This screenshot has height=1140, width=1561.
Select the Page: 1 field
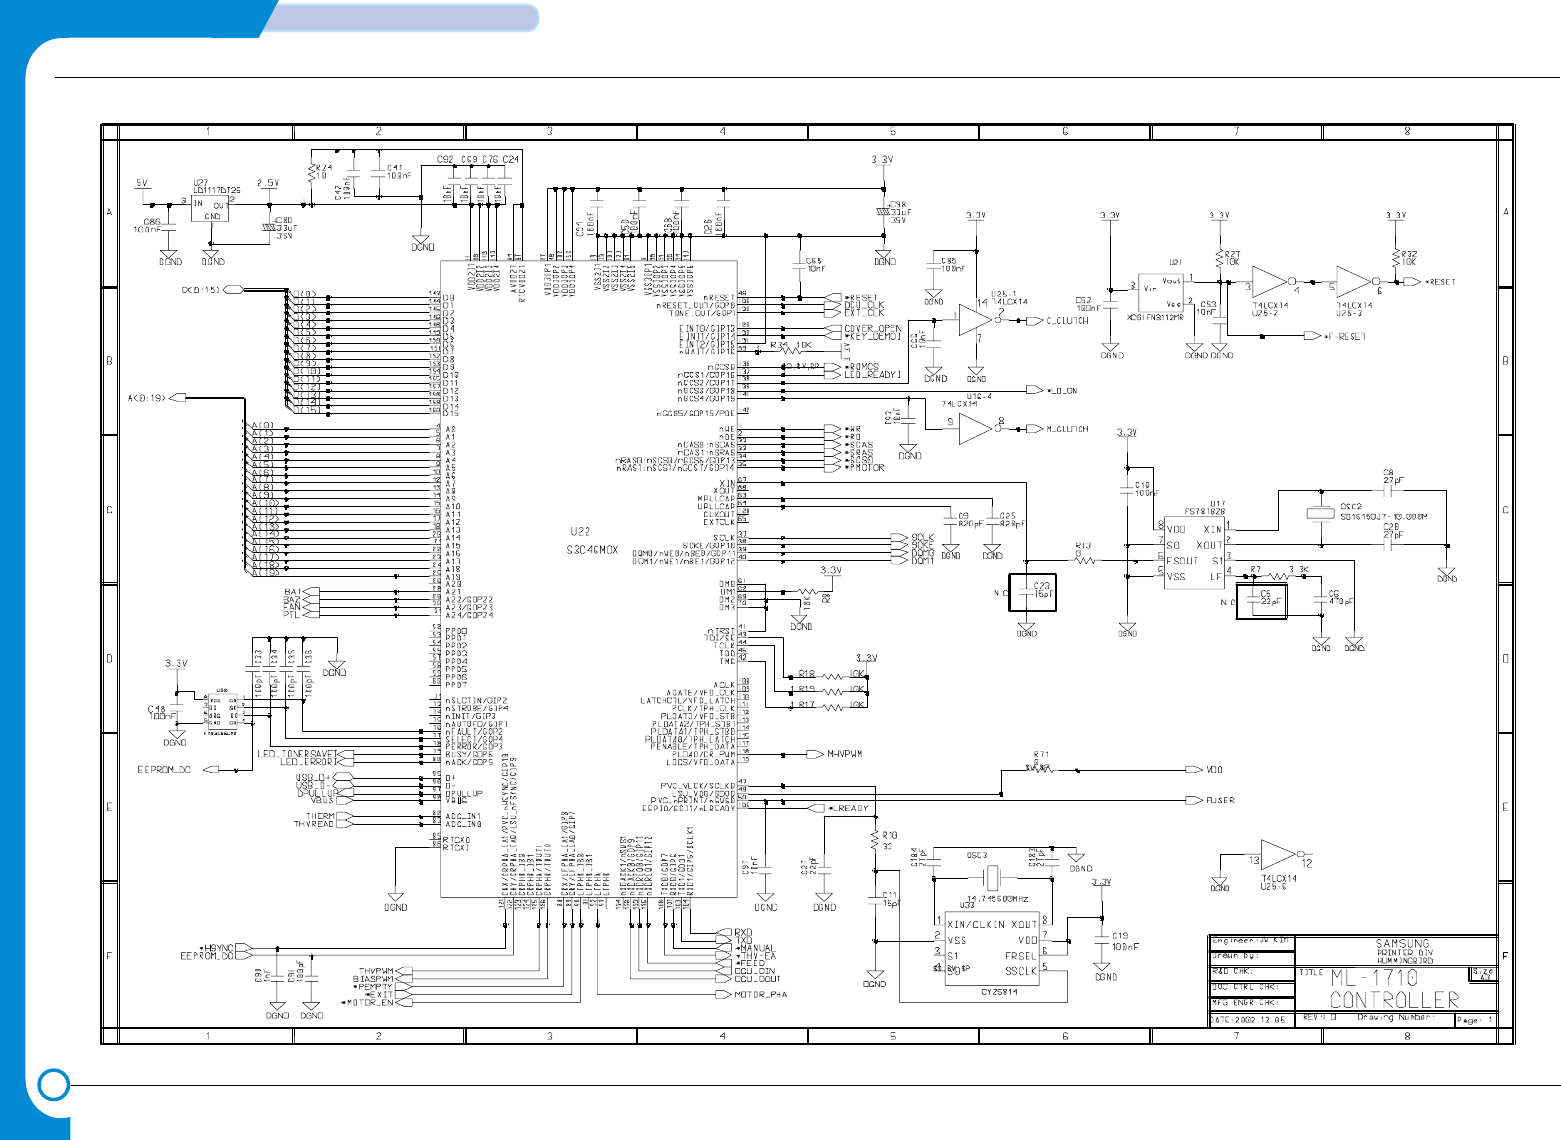pos(1476,1020)
